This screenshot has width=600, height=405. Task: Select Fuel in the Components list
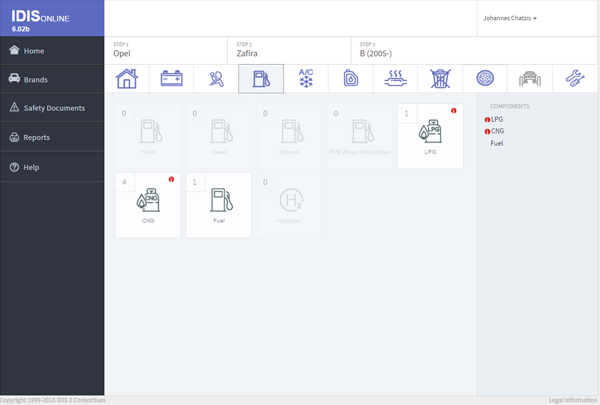coord(497,143)
